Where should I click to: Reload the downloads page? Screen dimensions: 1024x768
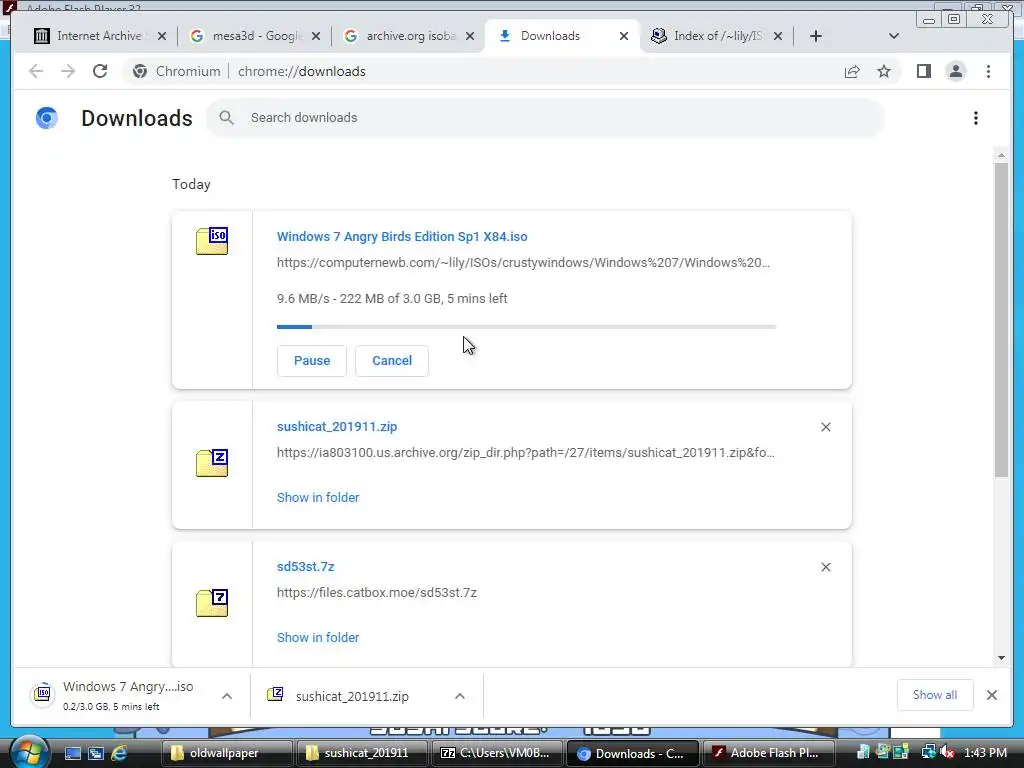tap(100, 71)
